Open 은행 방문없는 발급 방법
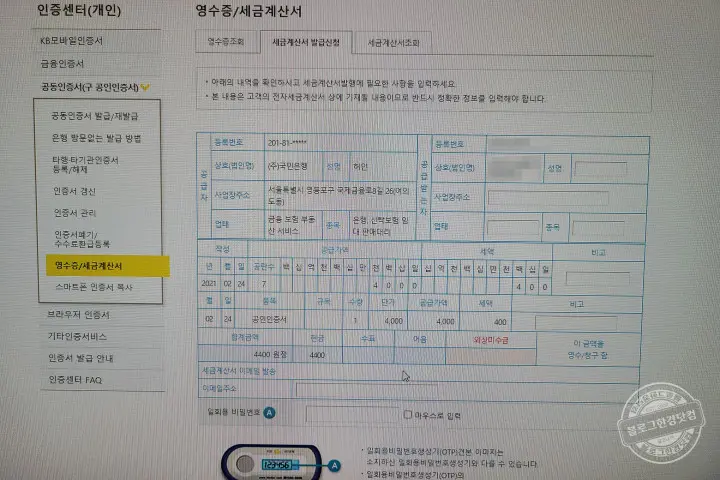 (x=96, y=138)
